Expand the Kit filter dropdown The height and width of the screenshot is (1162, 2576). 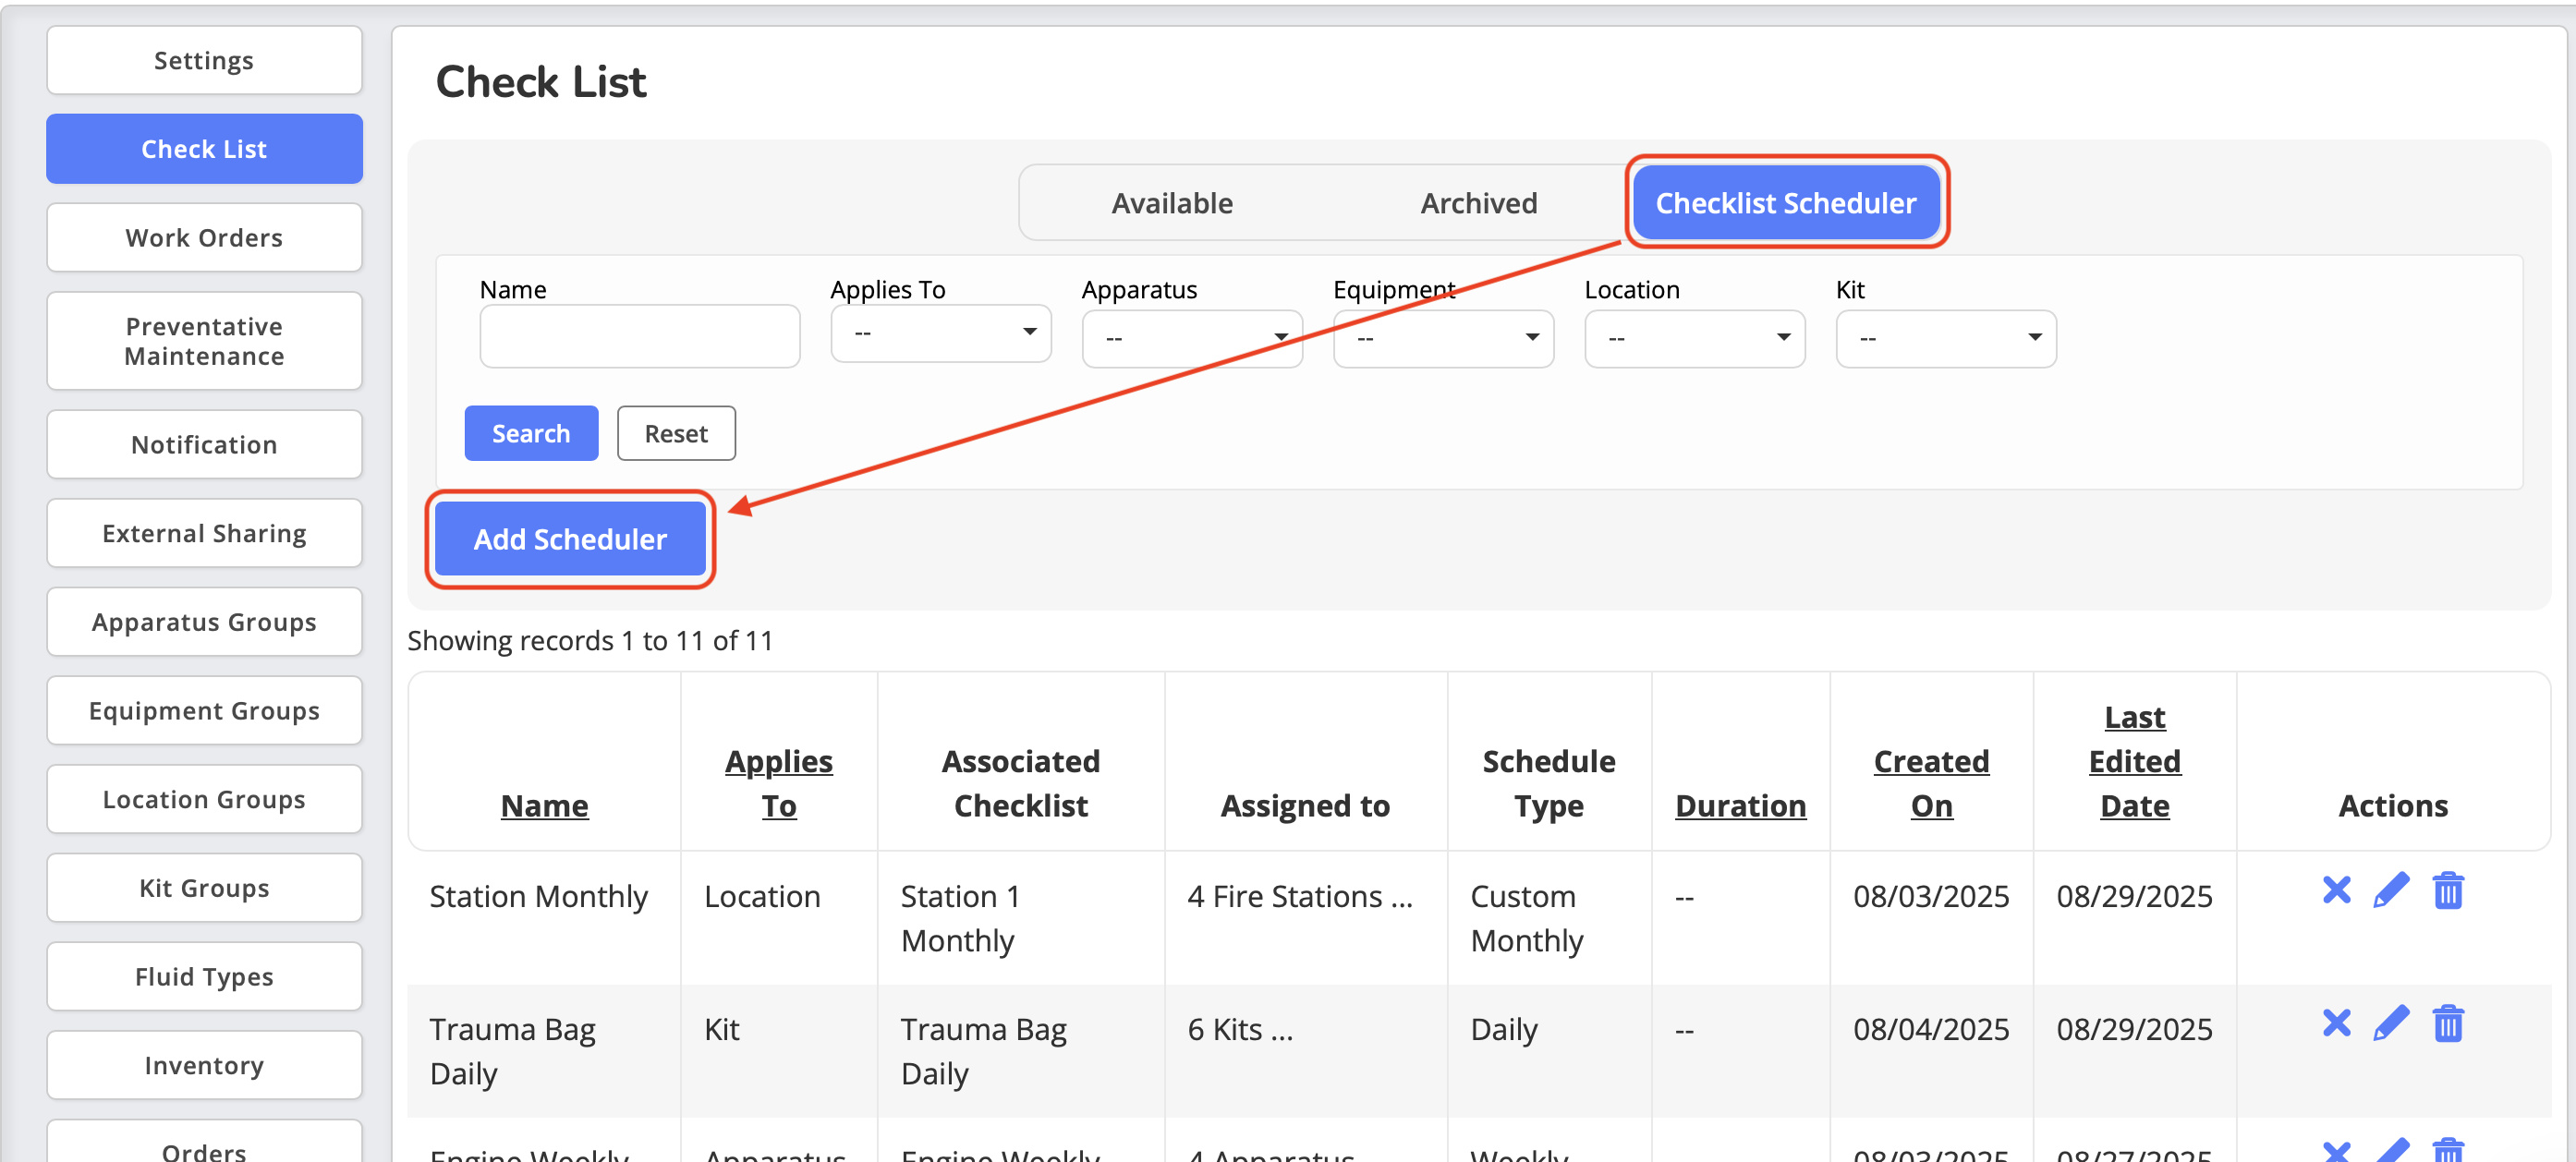pos(1945,338)
